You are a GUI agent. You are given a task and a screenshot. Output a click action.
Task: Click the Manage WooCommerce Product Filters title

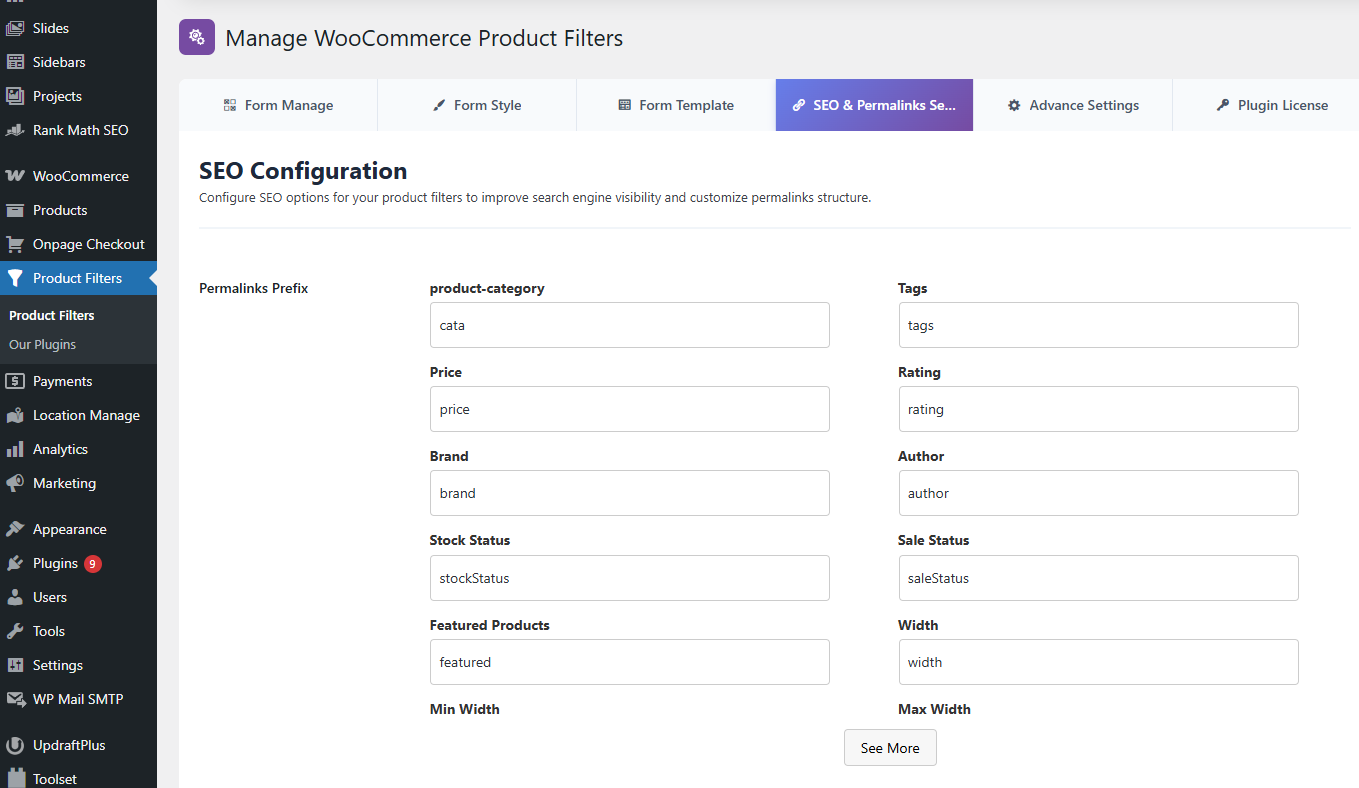(x=424, y=38)
